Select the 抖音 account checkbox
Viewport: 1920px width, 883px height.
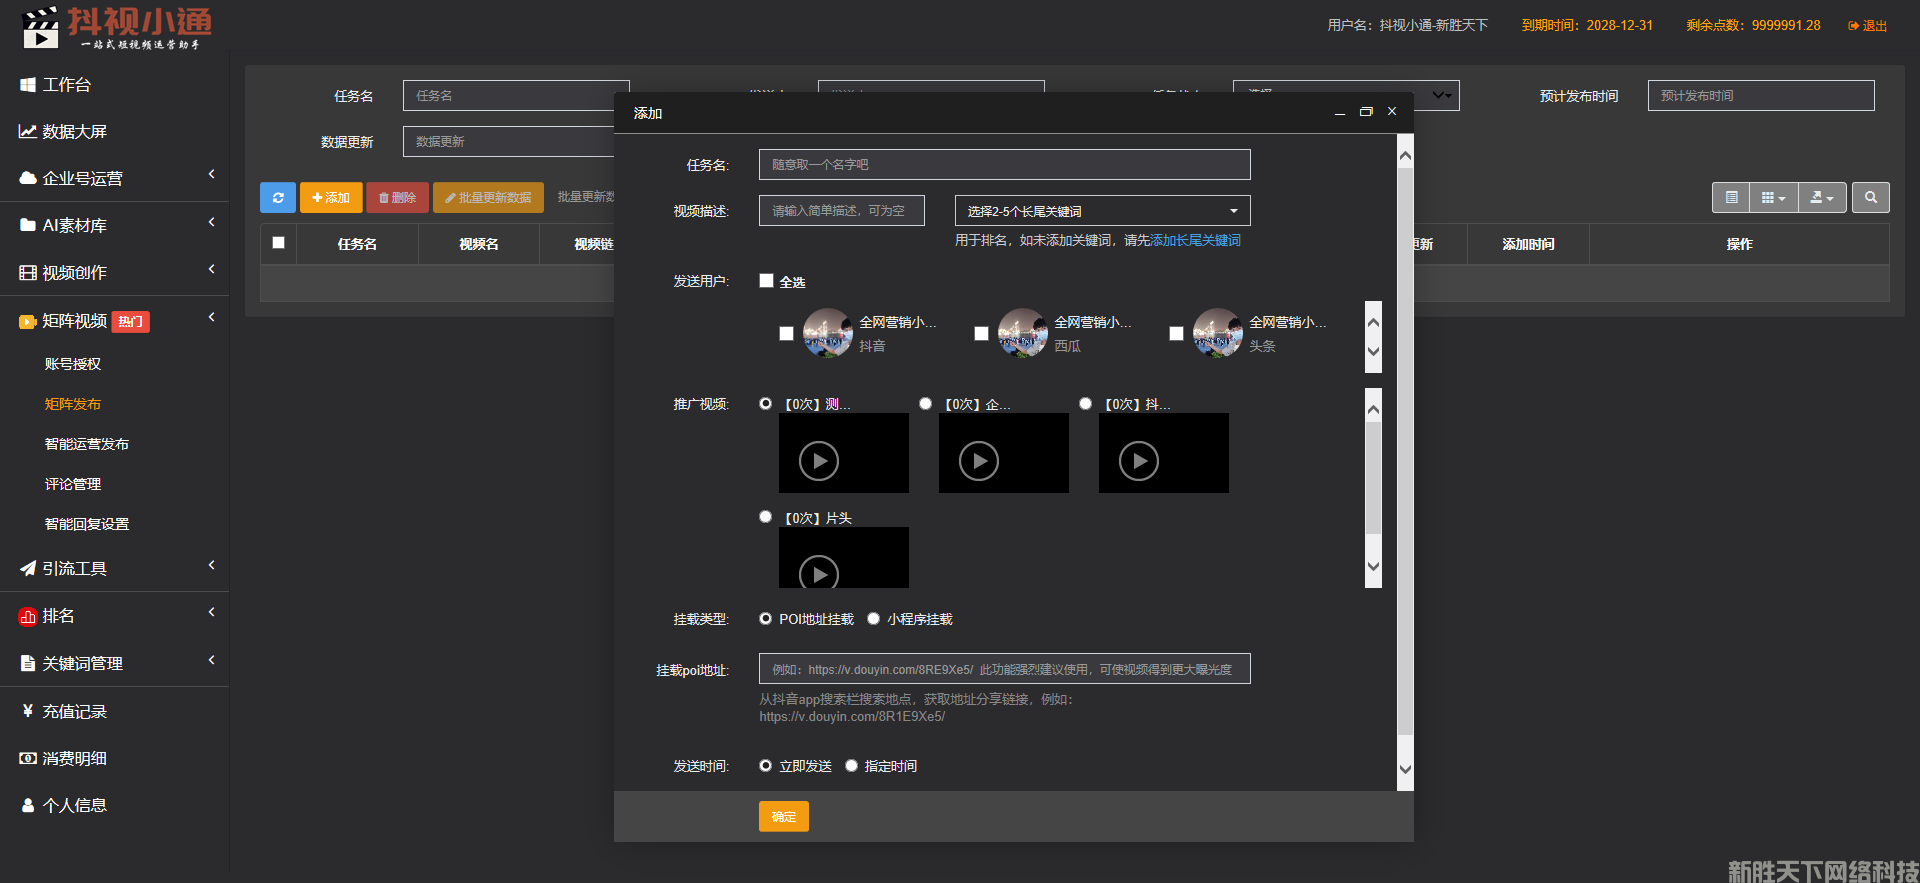pos(787,334)
